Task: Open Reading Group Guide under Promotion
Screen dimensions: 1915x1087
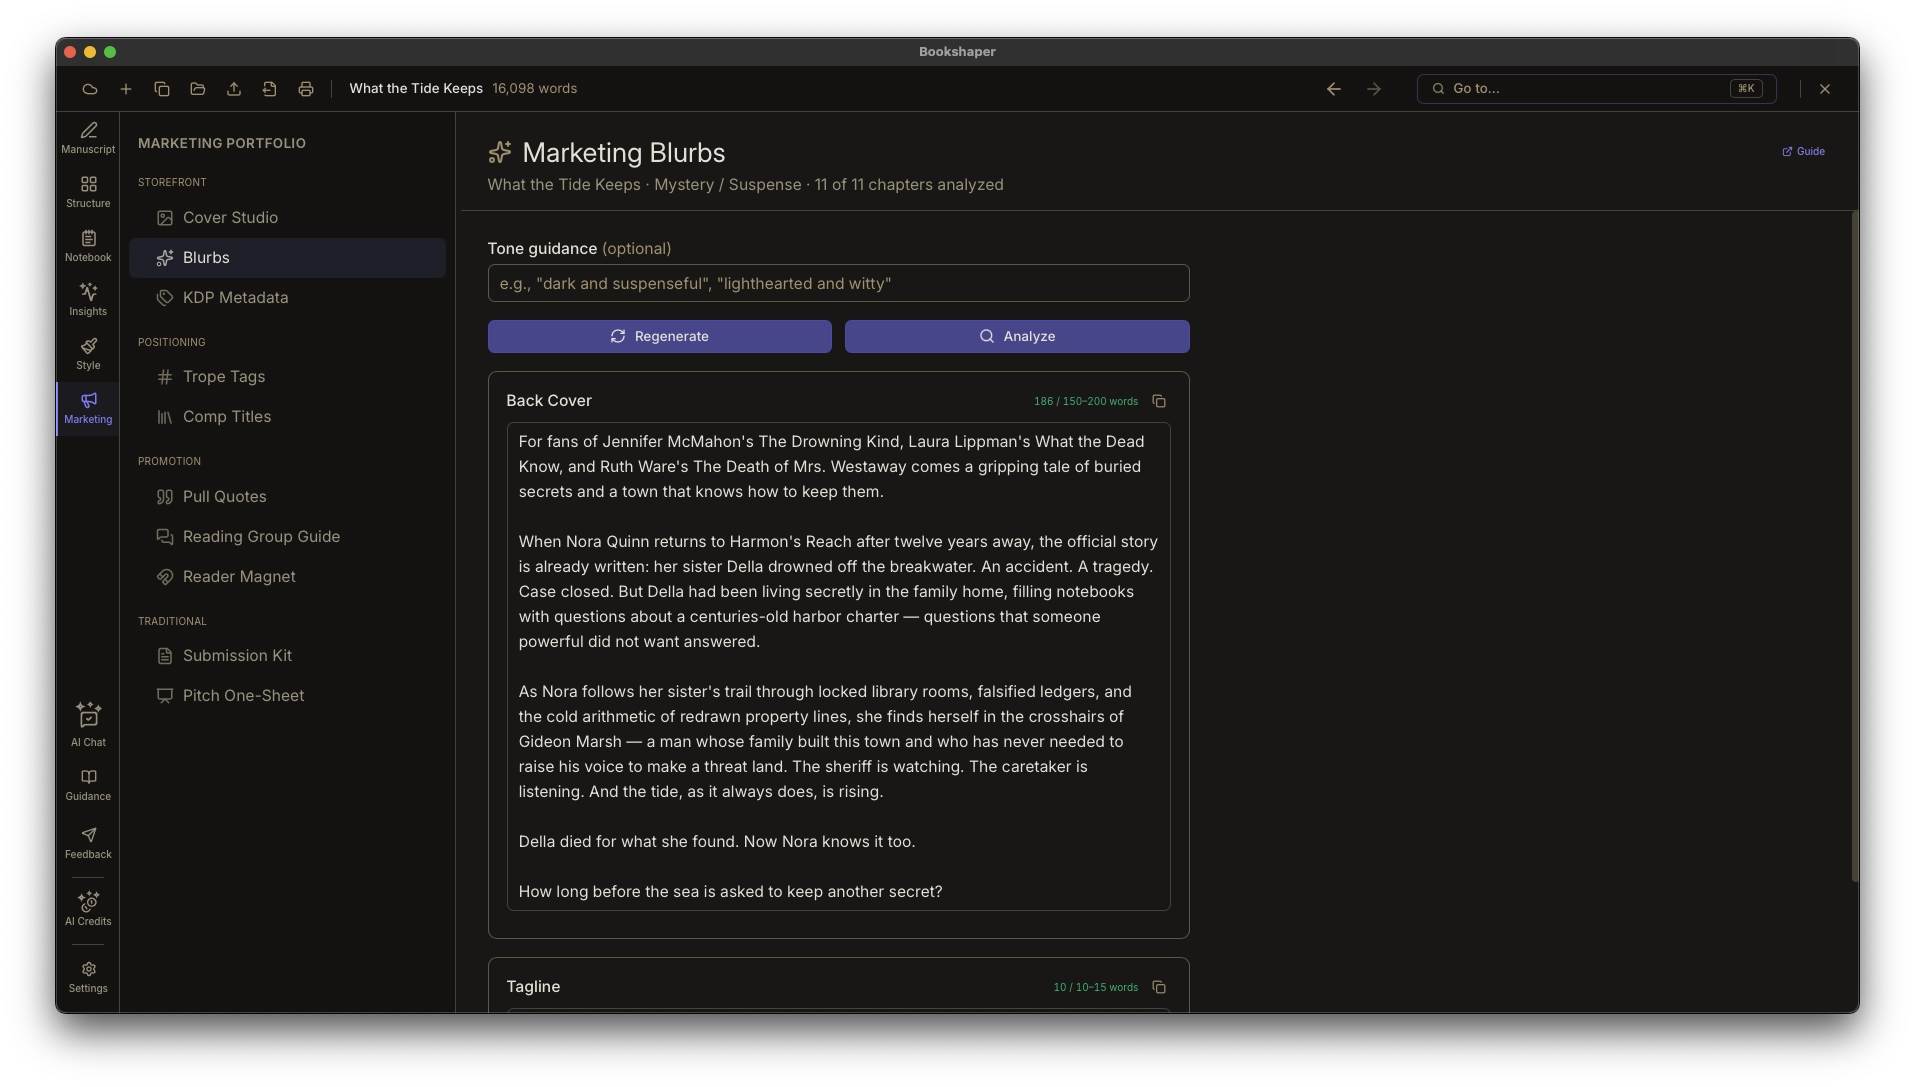Action: tap(287, 537)
